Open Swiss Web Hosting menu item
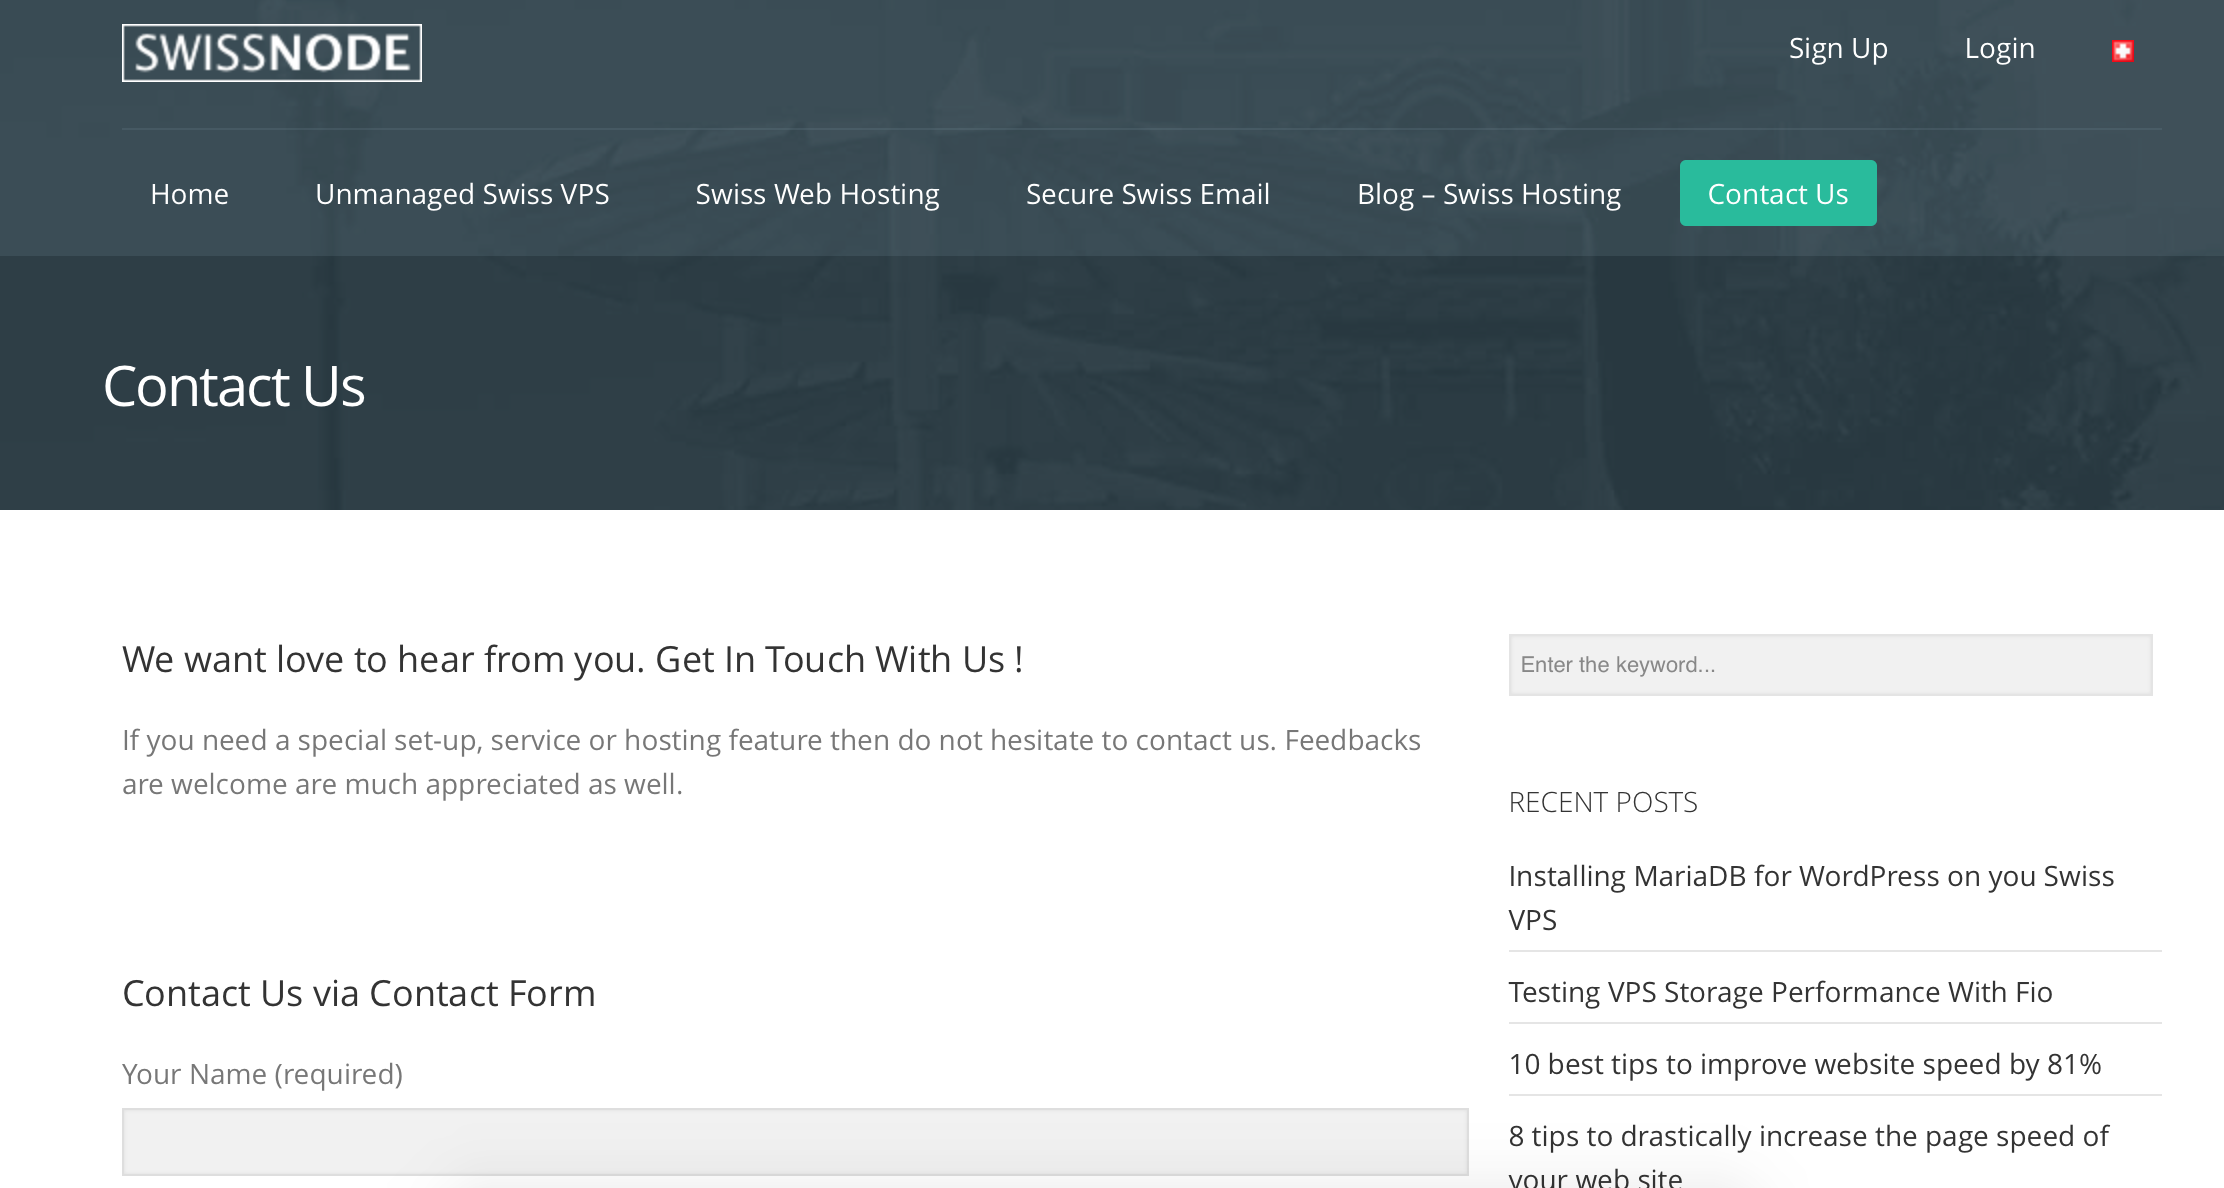The width and height of the screenshot is (2224, 1188). point(817,194)
